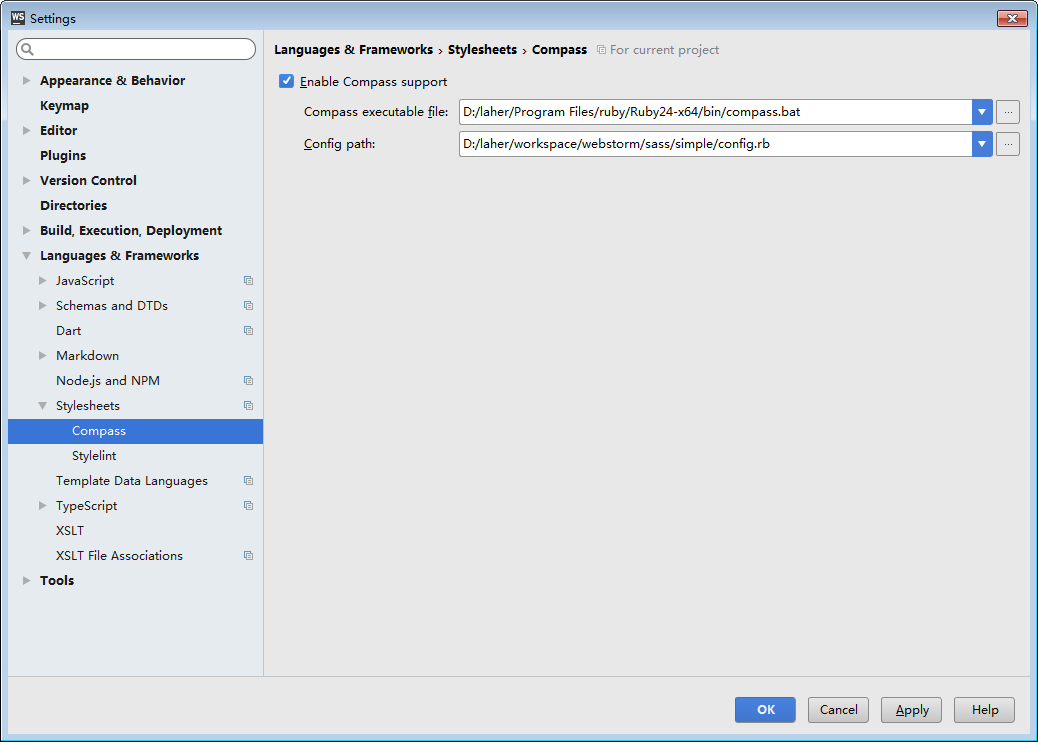Screen dimensions: 1038x742
Task: Expand Appearance & Behavior section
Action: tap(26, 81)
